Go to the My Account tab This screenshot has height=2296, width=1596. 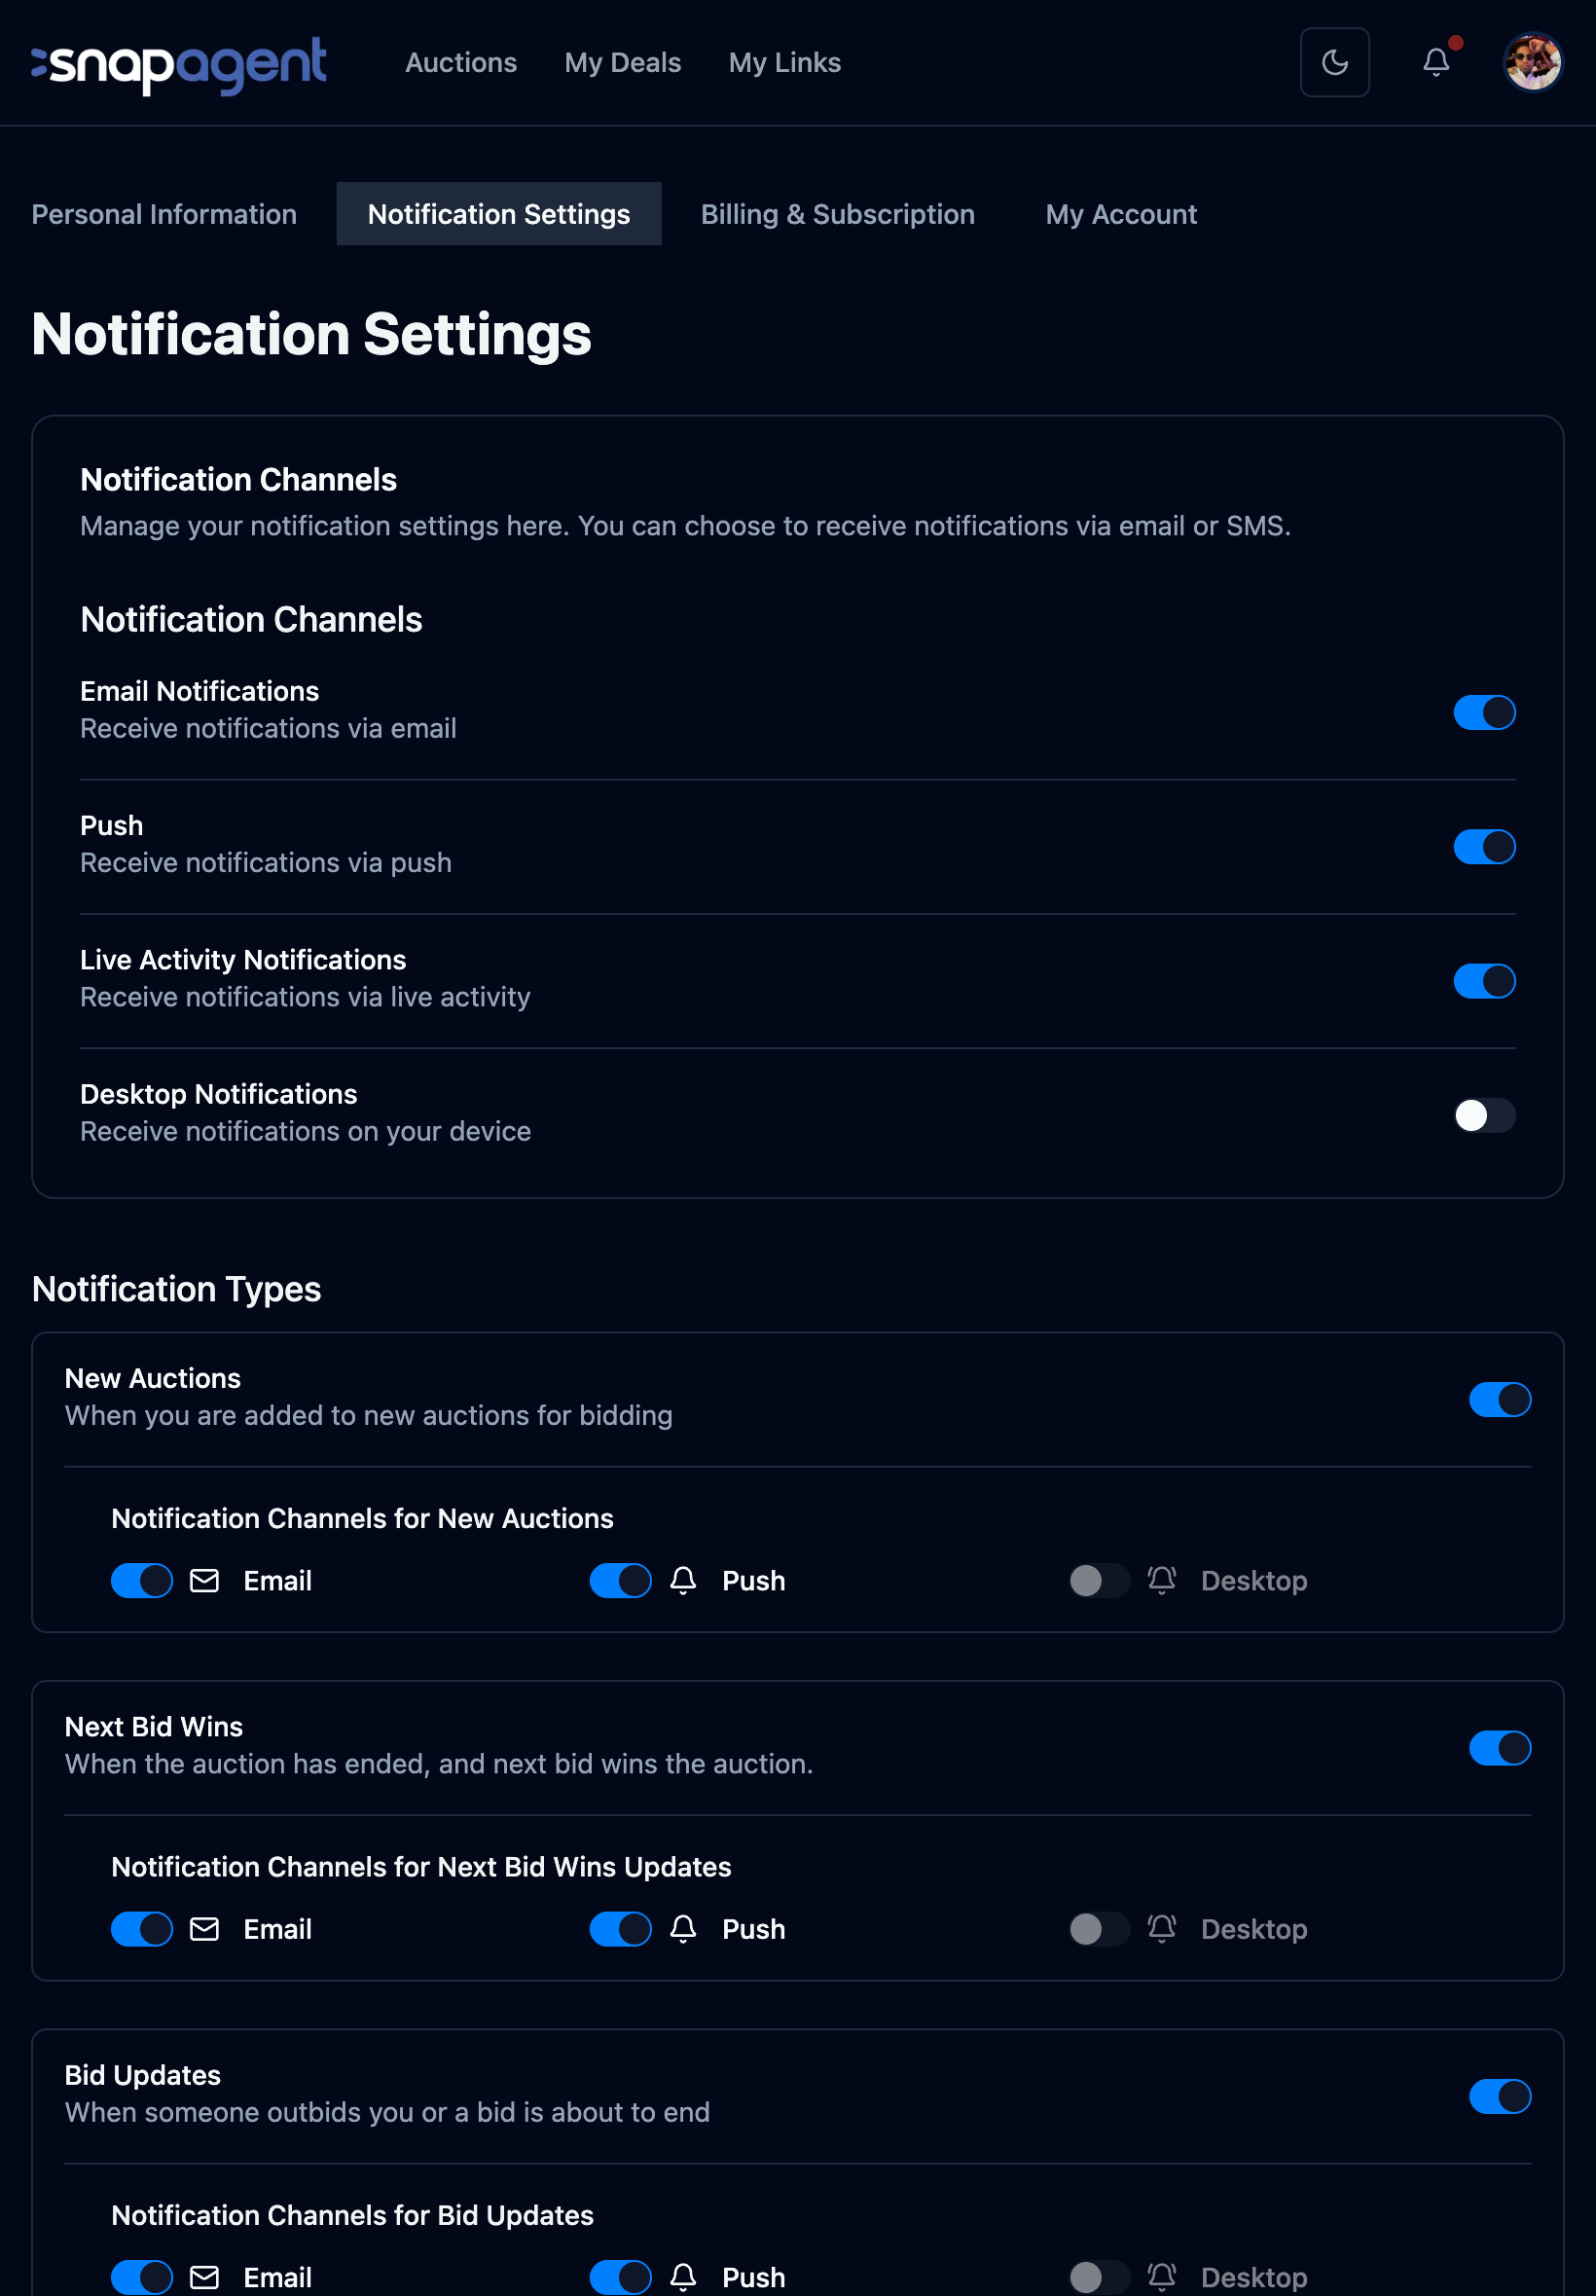pyautogui.click(x=1120, y=214)
